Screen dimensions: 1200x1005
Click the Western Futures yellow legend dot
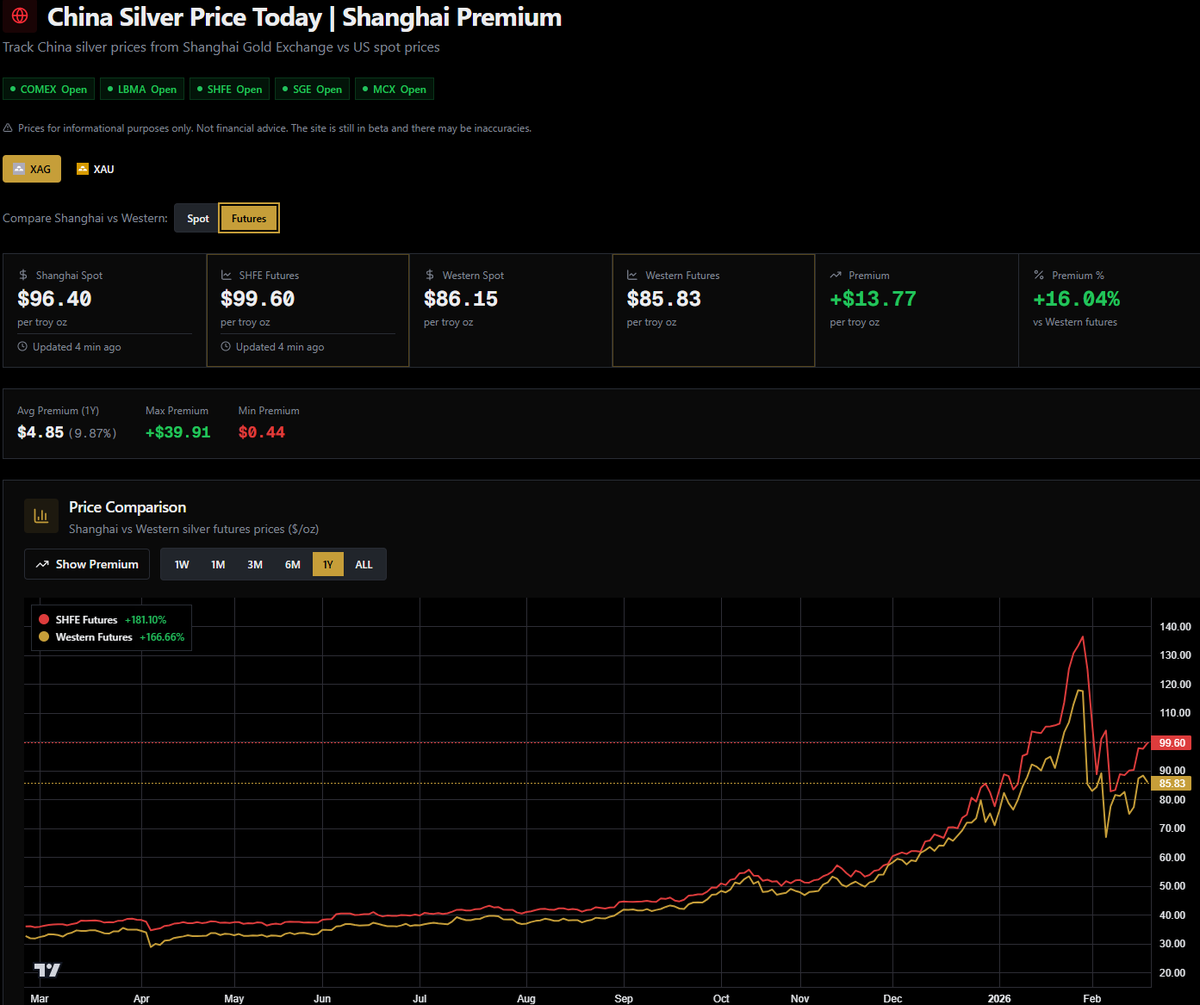pos(43,637)
